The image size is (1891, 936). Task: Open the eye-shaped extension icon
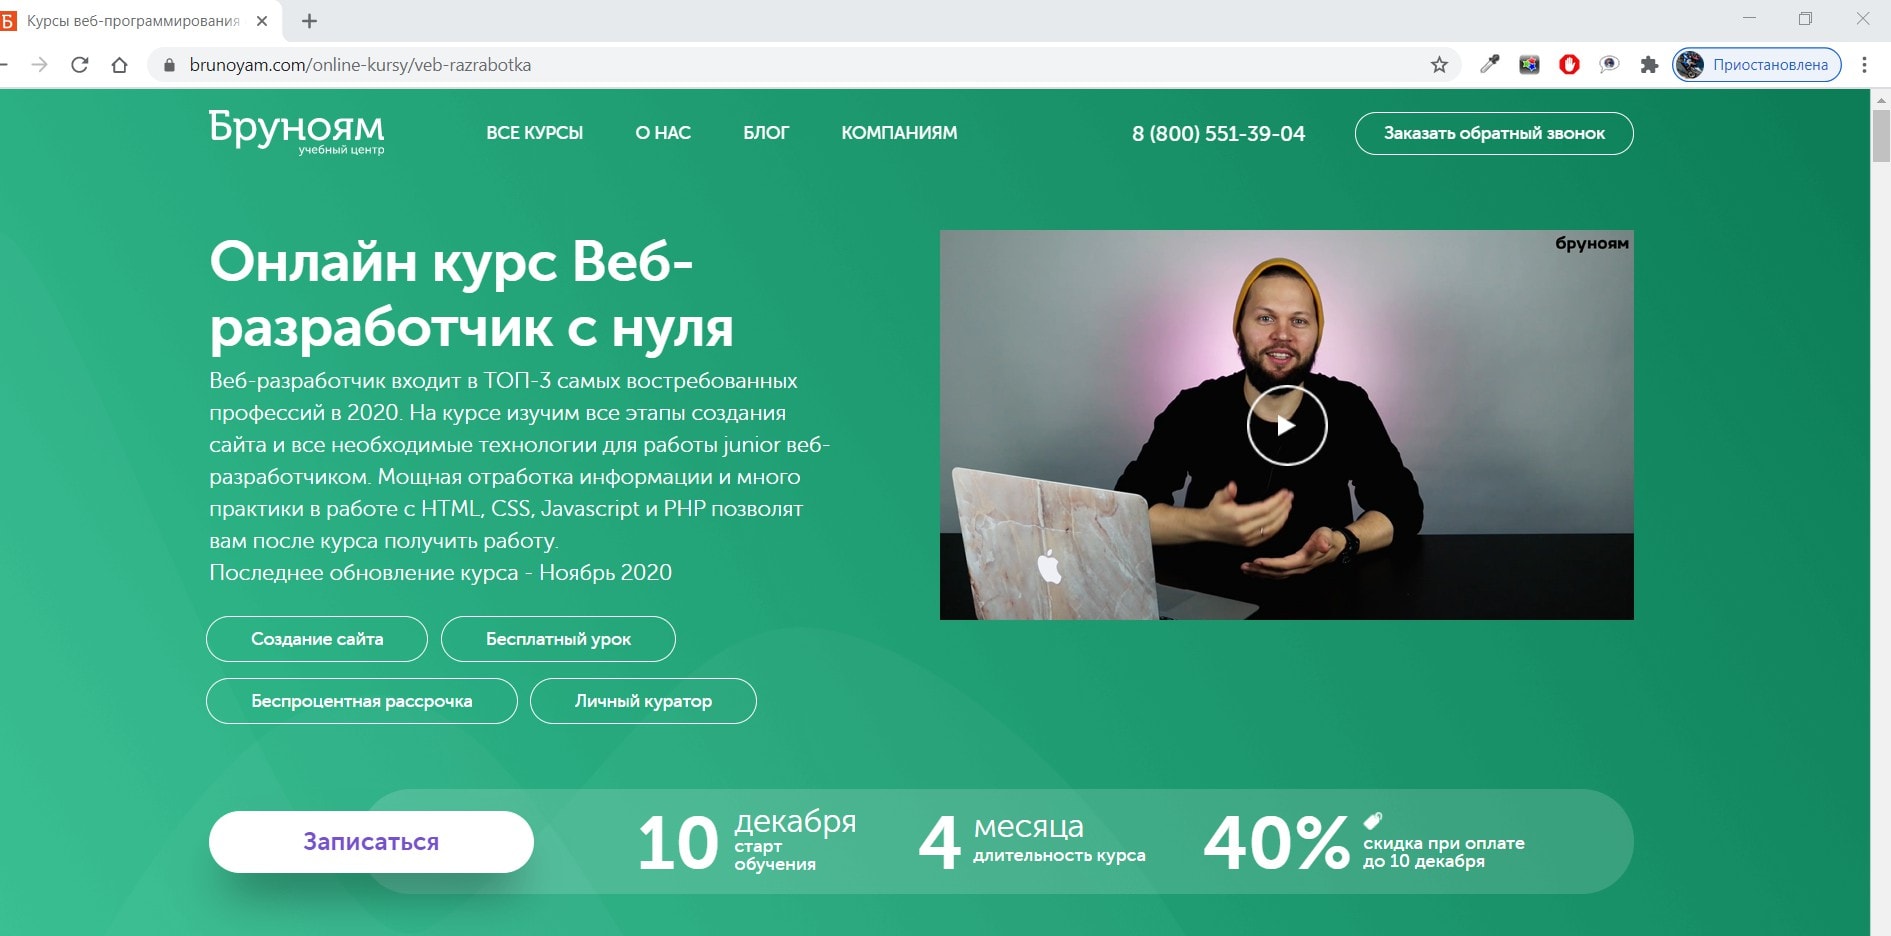1609,65
